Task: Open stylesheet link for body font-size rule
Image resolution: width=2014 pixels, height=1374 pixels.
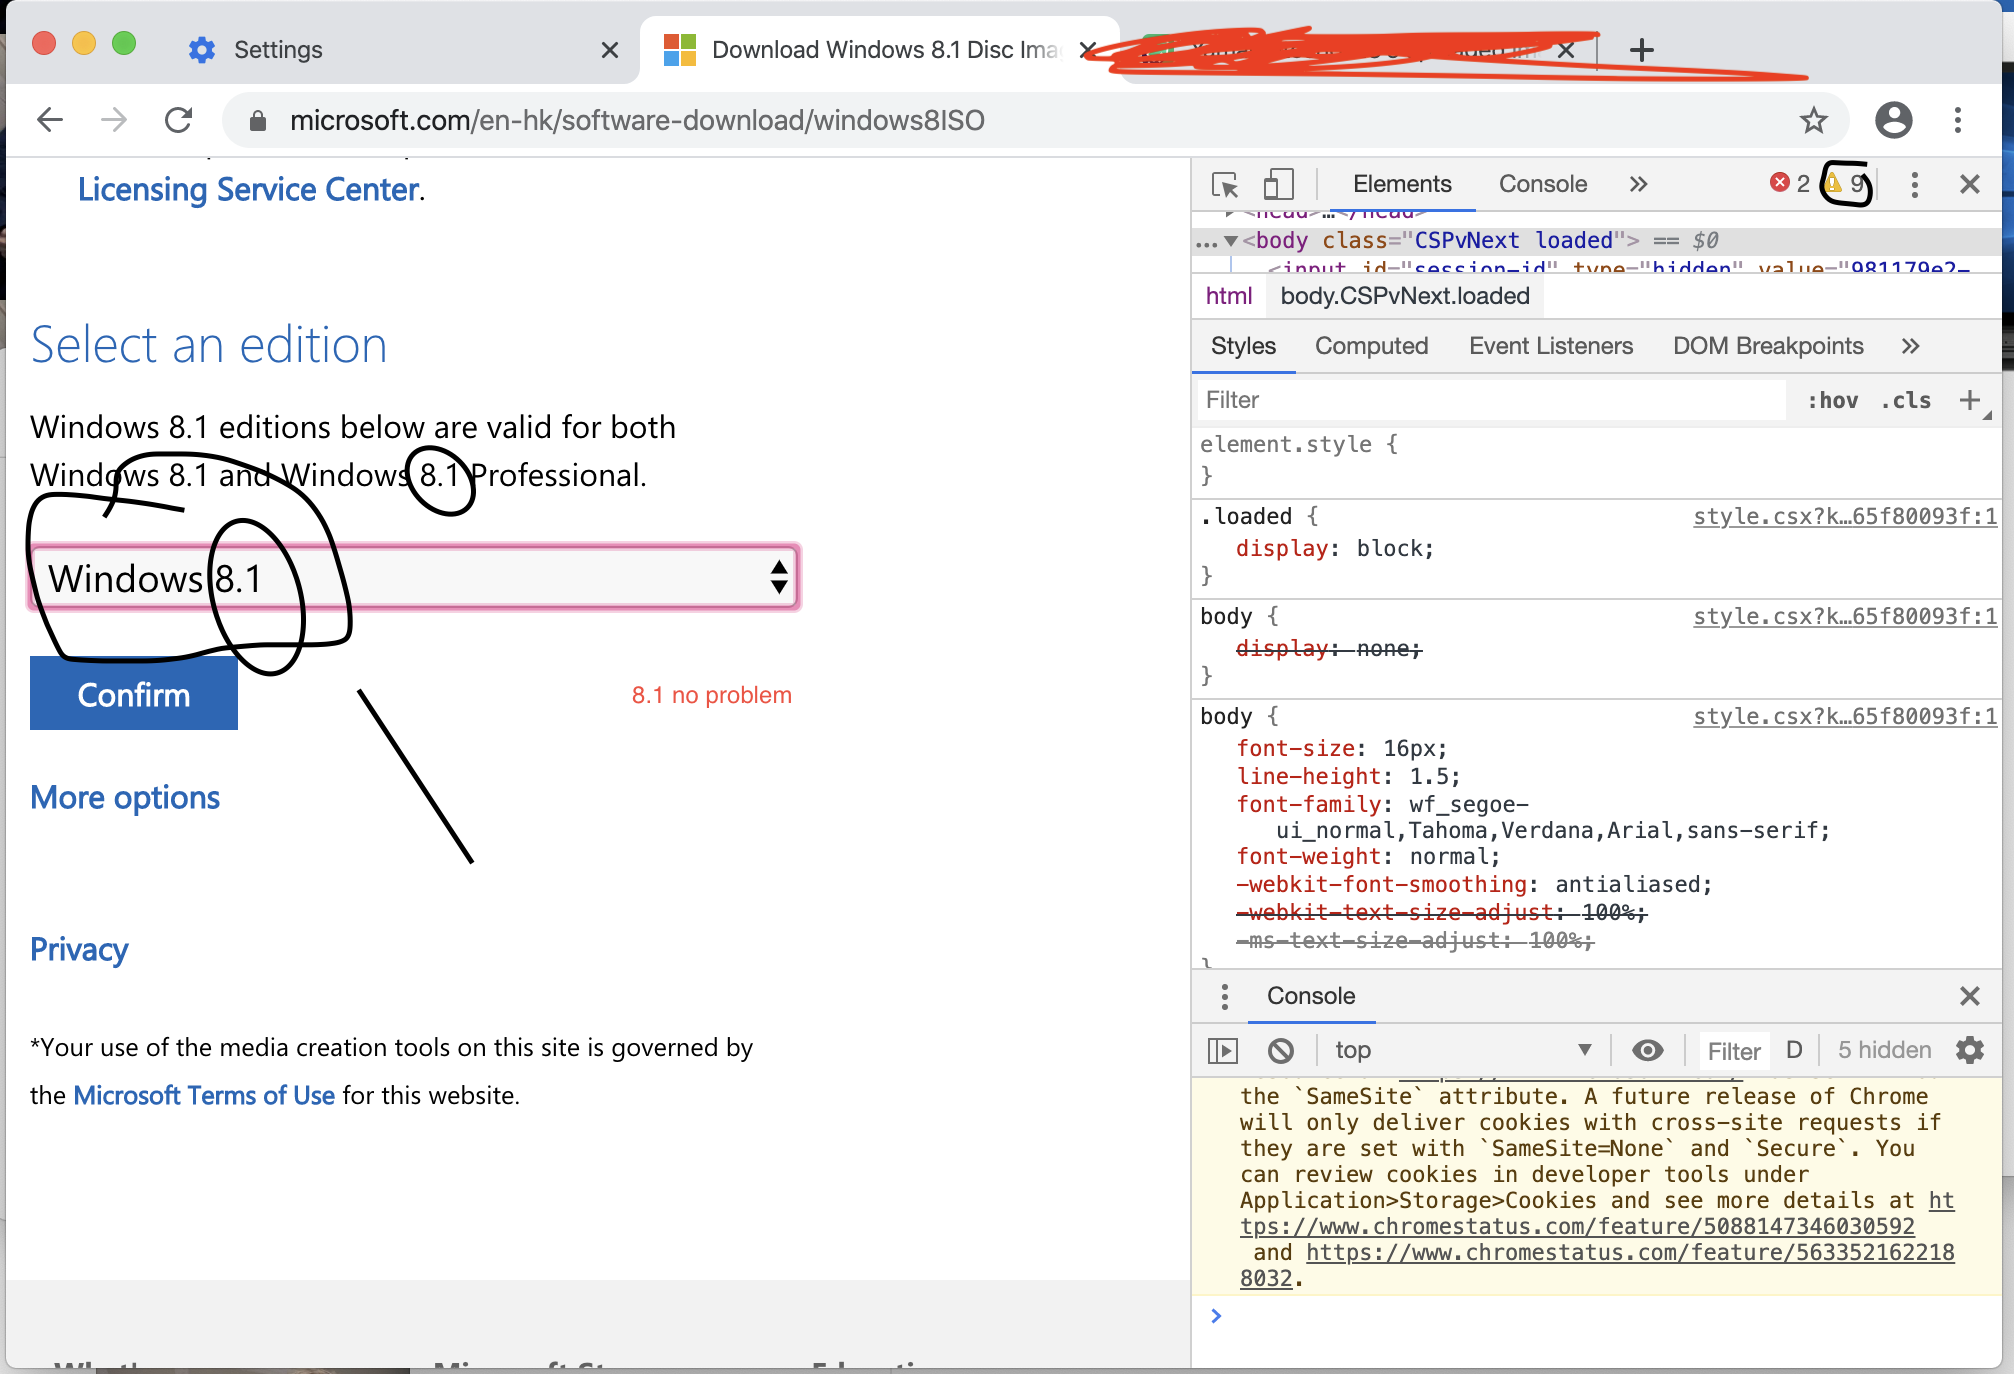Action: [1844, 716]
